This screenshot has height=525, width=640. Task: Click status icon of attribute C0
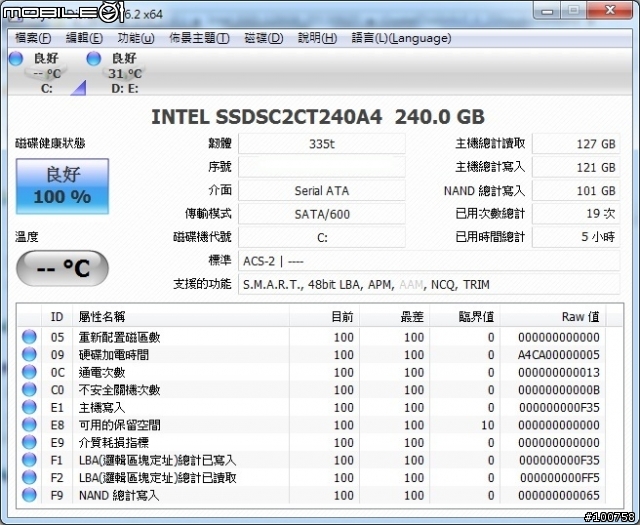(x=29, y=389)
